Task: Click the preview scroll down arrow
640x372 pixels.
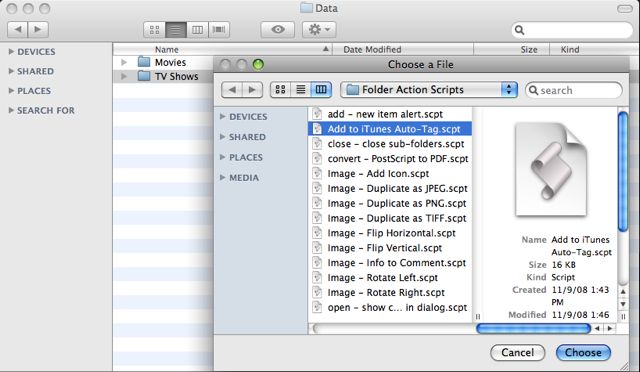Action: (x=623, y=304)
